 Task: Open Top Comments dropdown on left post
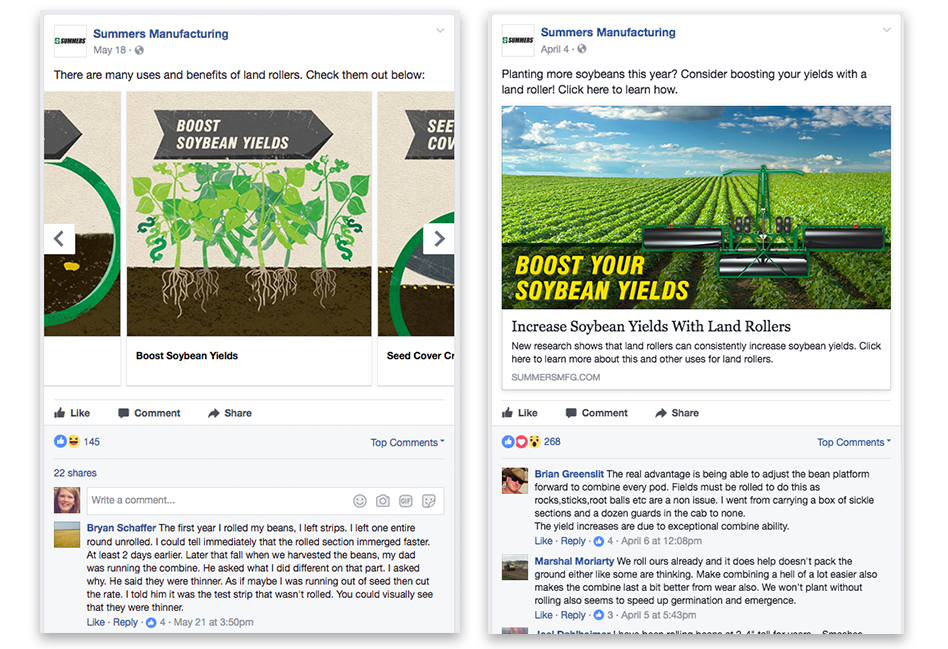pyautogui.click(x=407, y=443)
